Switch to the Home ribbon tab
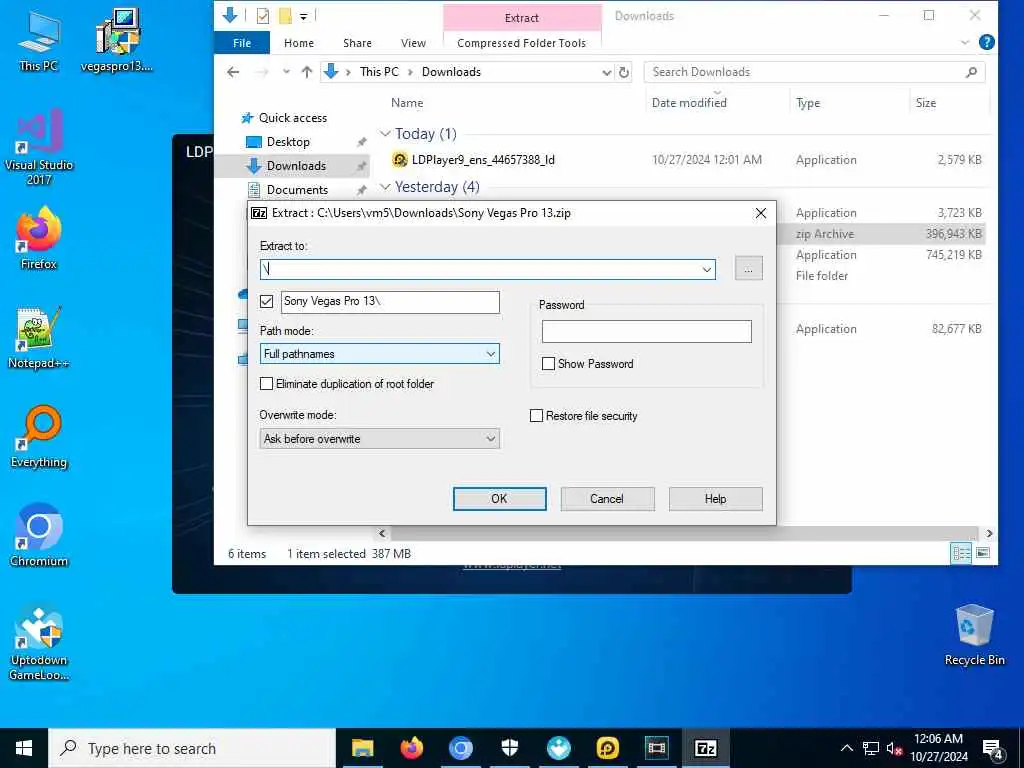 pos(298,43)
